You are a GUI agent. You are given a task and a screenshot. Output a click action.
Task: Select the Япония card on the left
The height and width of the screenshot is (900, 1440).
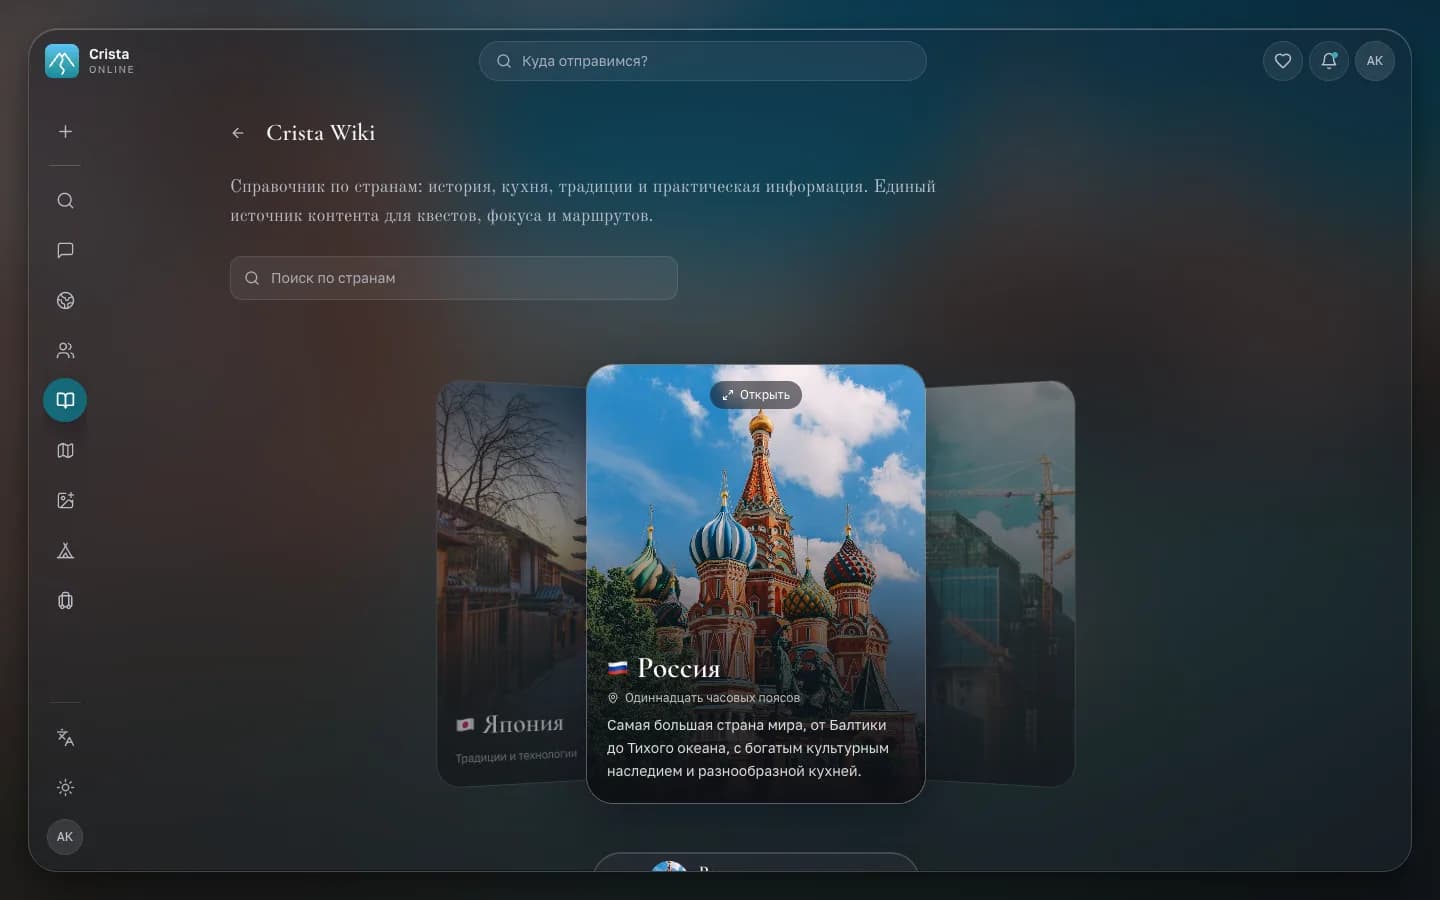(x=512, y=583)
